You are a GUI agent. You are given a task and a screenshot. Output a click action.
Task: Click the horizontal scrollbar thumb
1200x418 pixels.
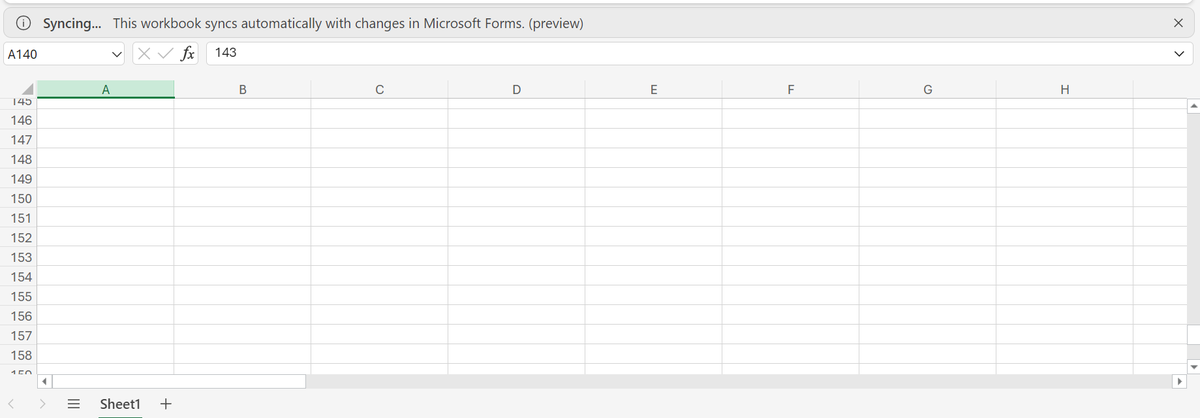pyautogui.click(x=180, y=381)
